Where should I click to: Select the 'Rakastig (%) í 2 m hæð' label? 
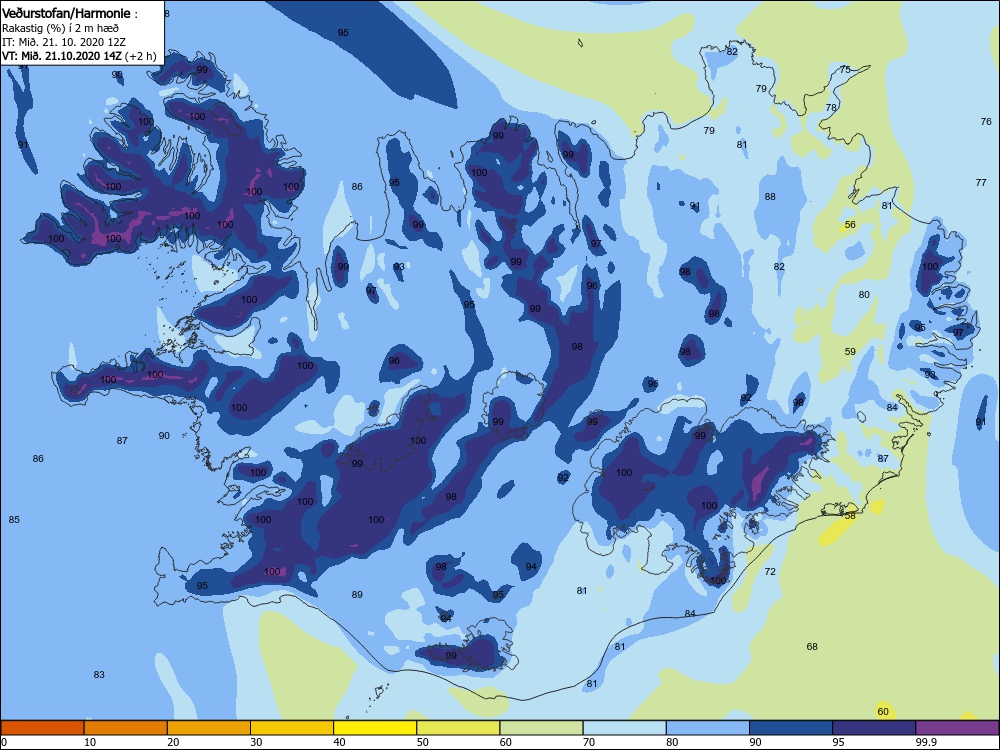coord(60,28)
